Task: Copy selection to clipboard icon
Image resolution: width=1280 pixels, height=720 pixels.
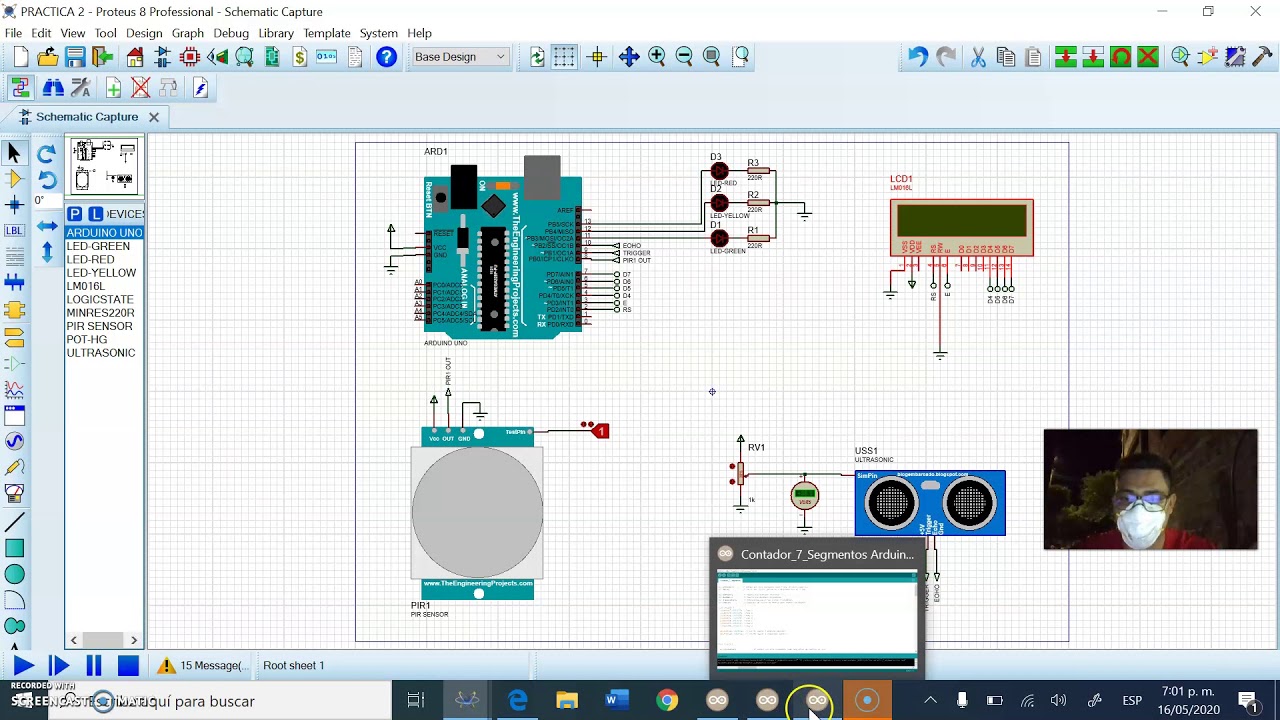Action: coord(1006,57)
